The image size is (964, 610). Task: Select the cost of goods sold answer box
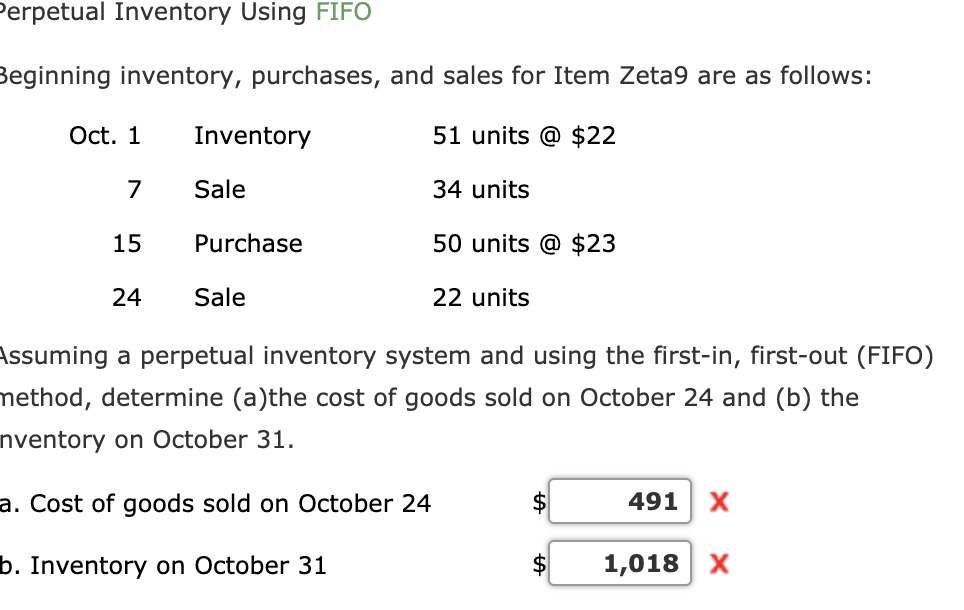click(x=619, y=502)
